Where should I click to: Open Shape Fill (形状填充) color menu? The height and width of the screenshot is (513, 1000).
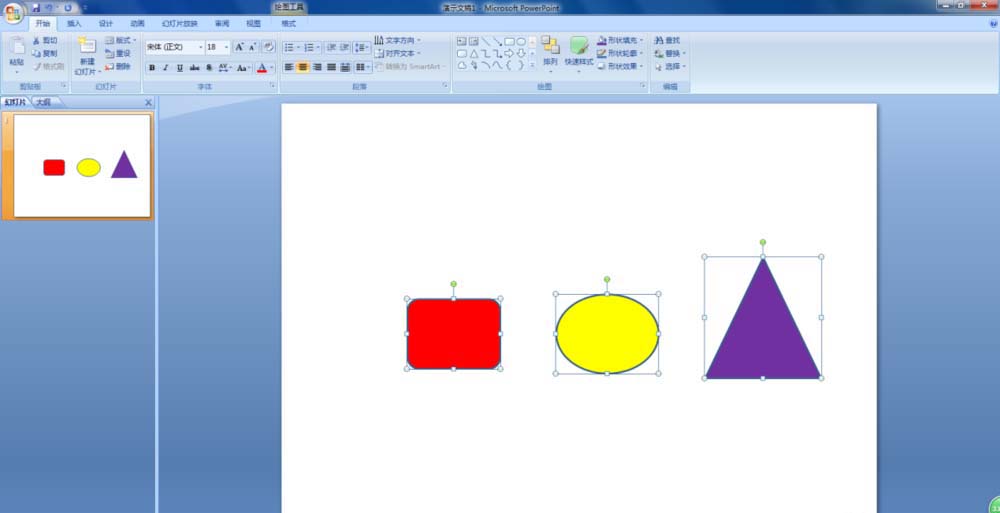(620, 41)
